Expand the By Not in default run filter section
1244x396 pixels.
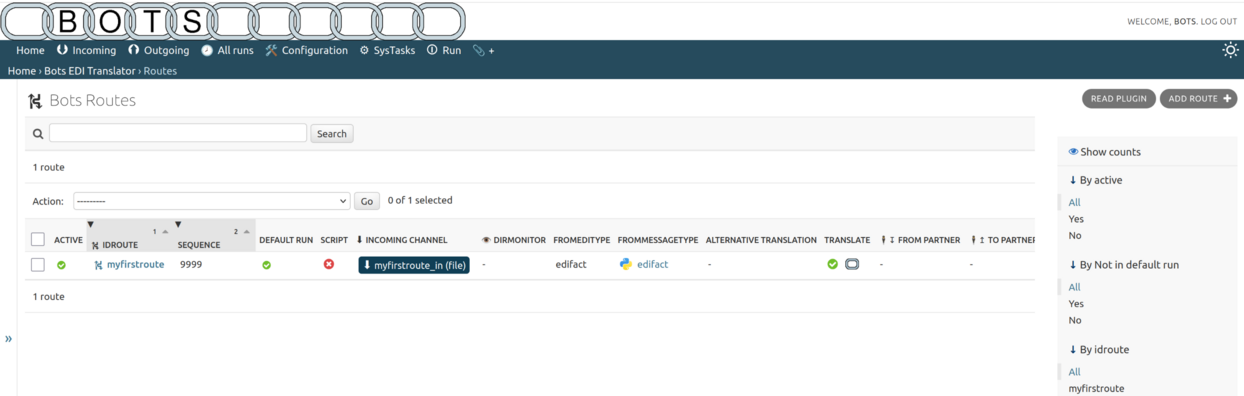pos(1124,265)
